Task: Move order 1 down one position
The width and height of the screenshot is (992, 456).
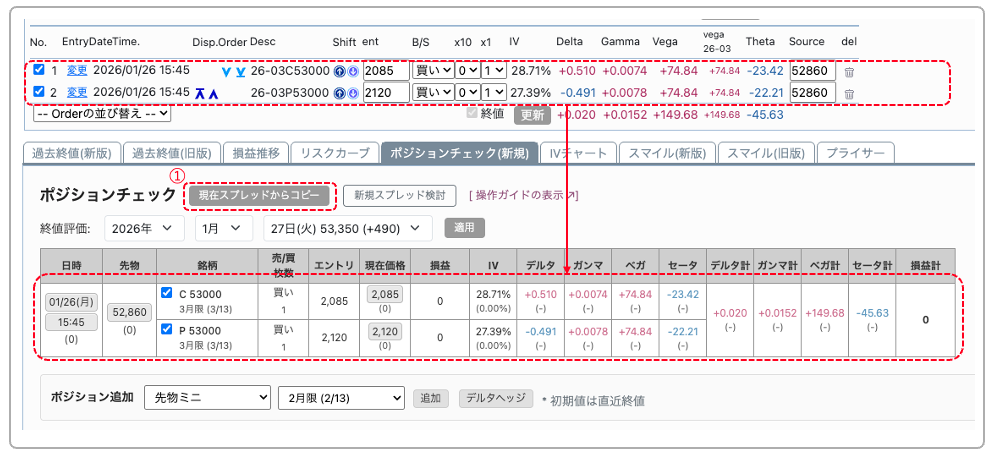Action: [226, 71]
